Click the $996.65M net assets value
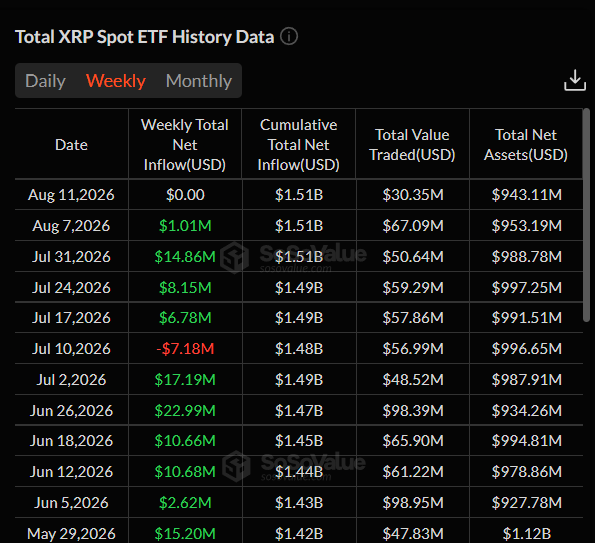 [x=527, y=349]
